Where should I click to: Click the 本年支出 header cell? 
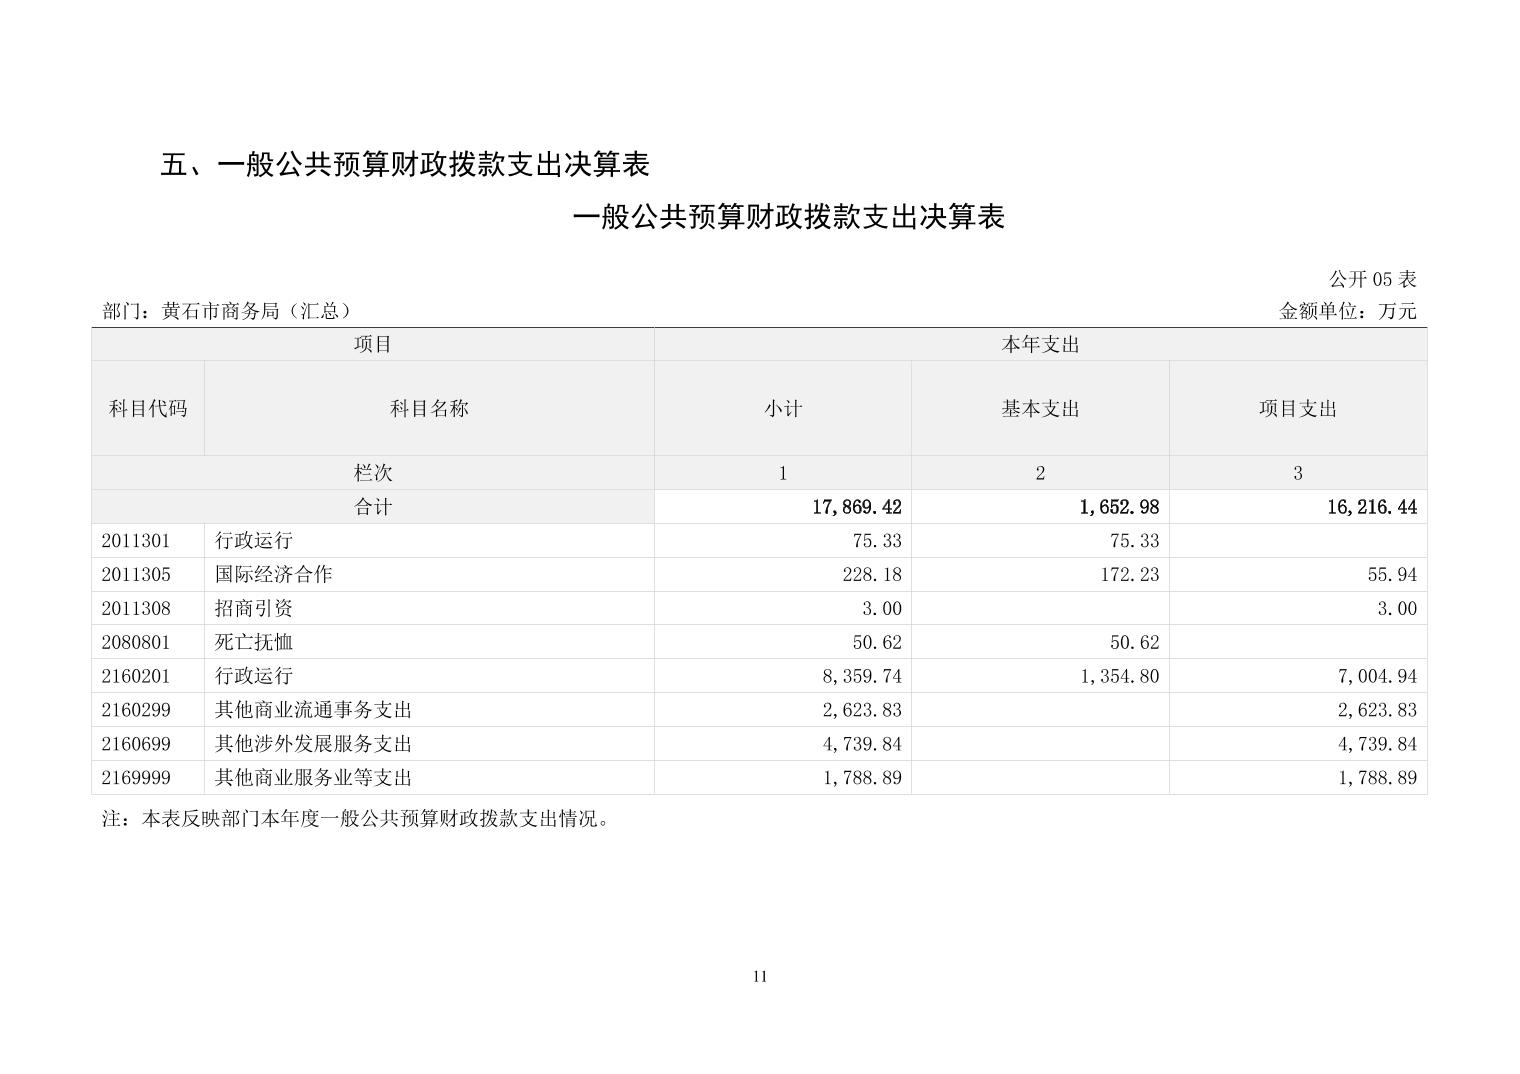click(1040, 344)
